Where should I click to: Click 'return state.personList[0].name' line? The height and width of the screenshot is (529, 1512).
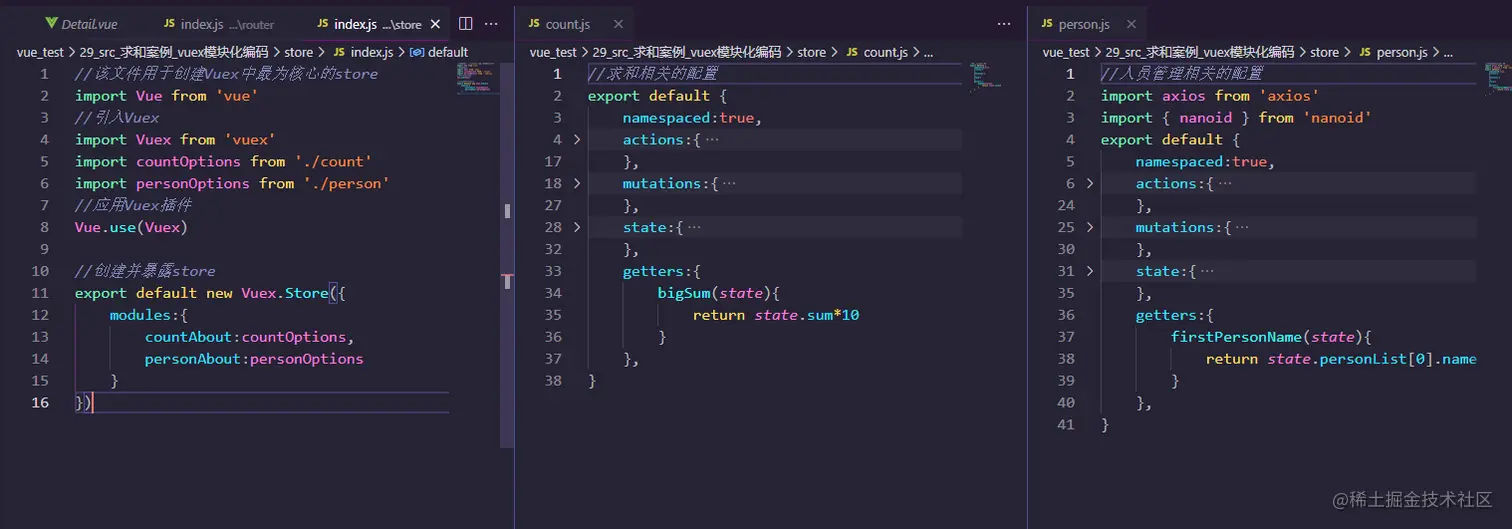1341,359
